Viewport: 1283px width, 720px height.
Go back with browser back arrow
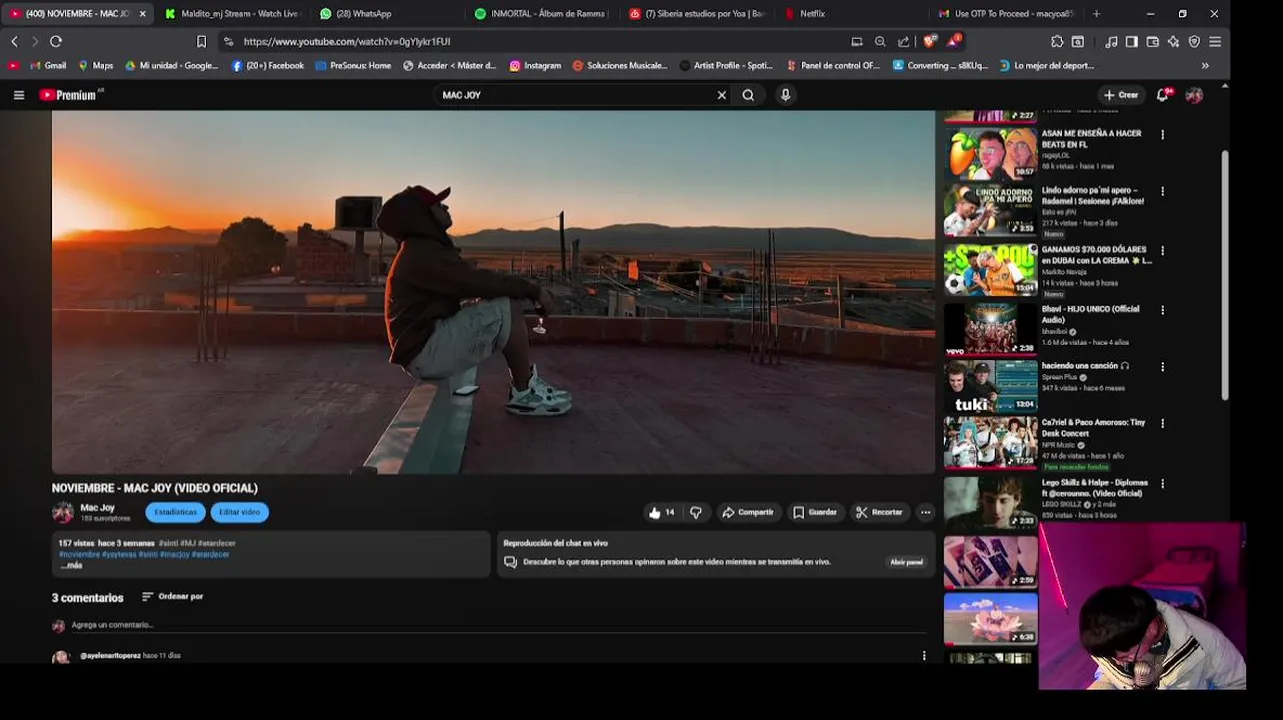14,41
